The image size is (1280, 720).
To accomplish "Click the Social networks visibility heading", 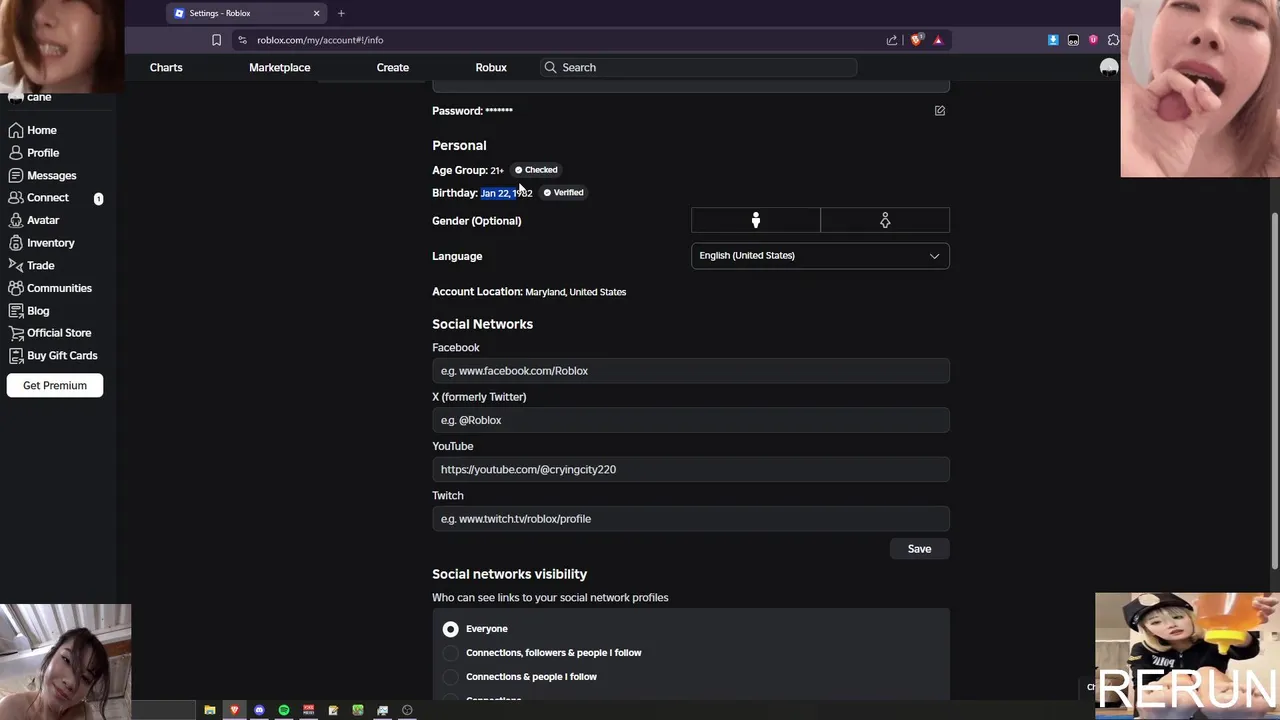I will (510, 574).
